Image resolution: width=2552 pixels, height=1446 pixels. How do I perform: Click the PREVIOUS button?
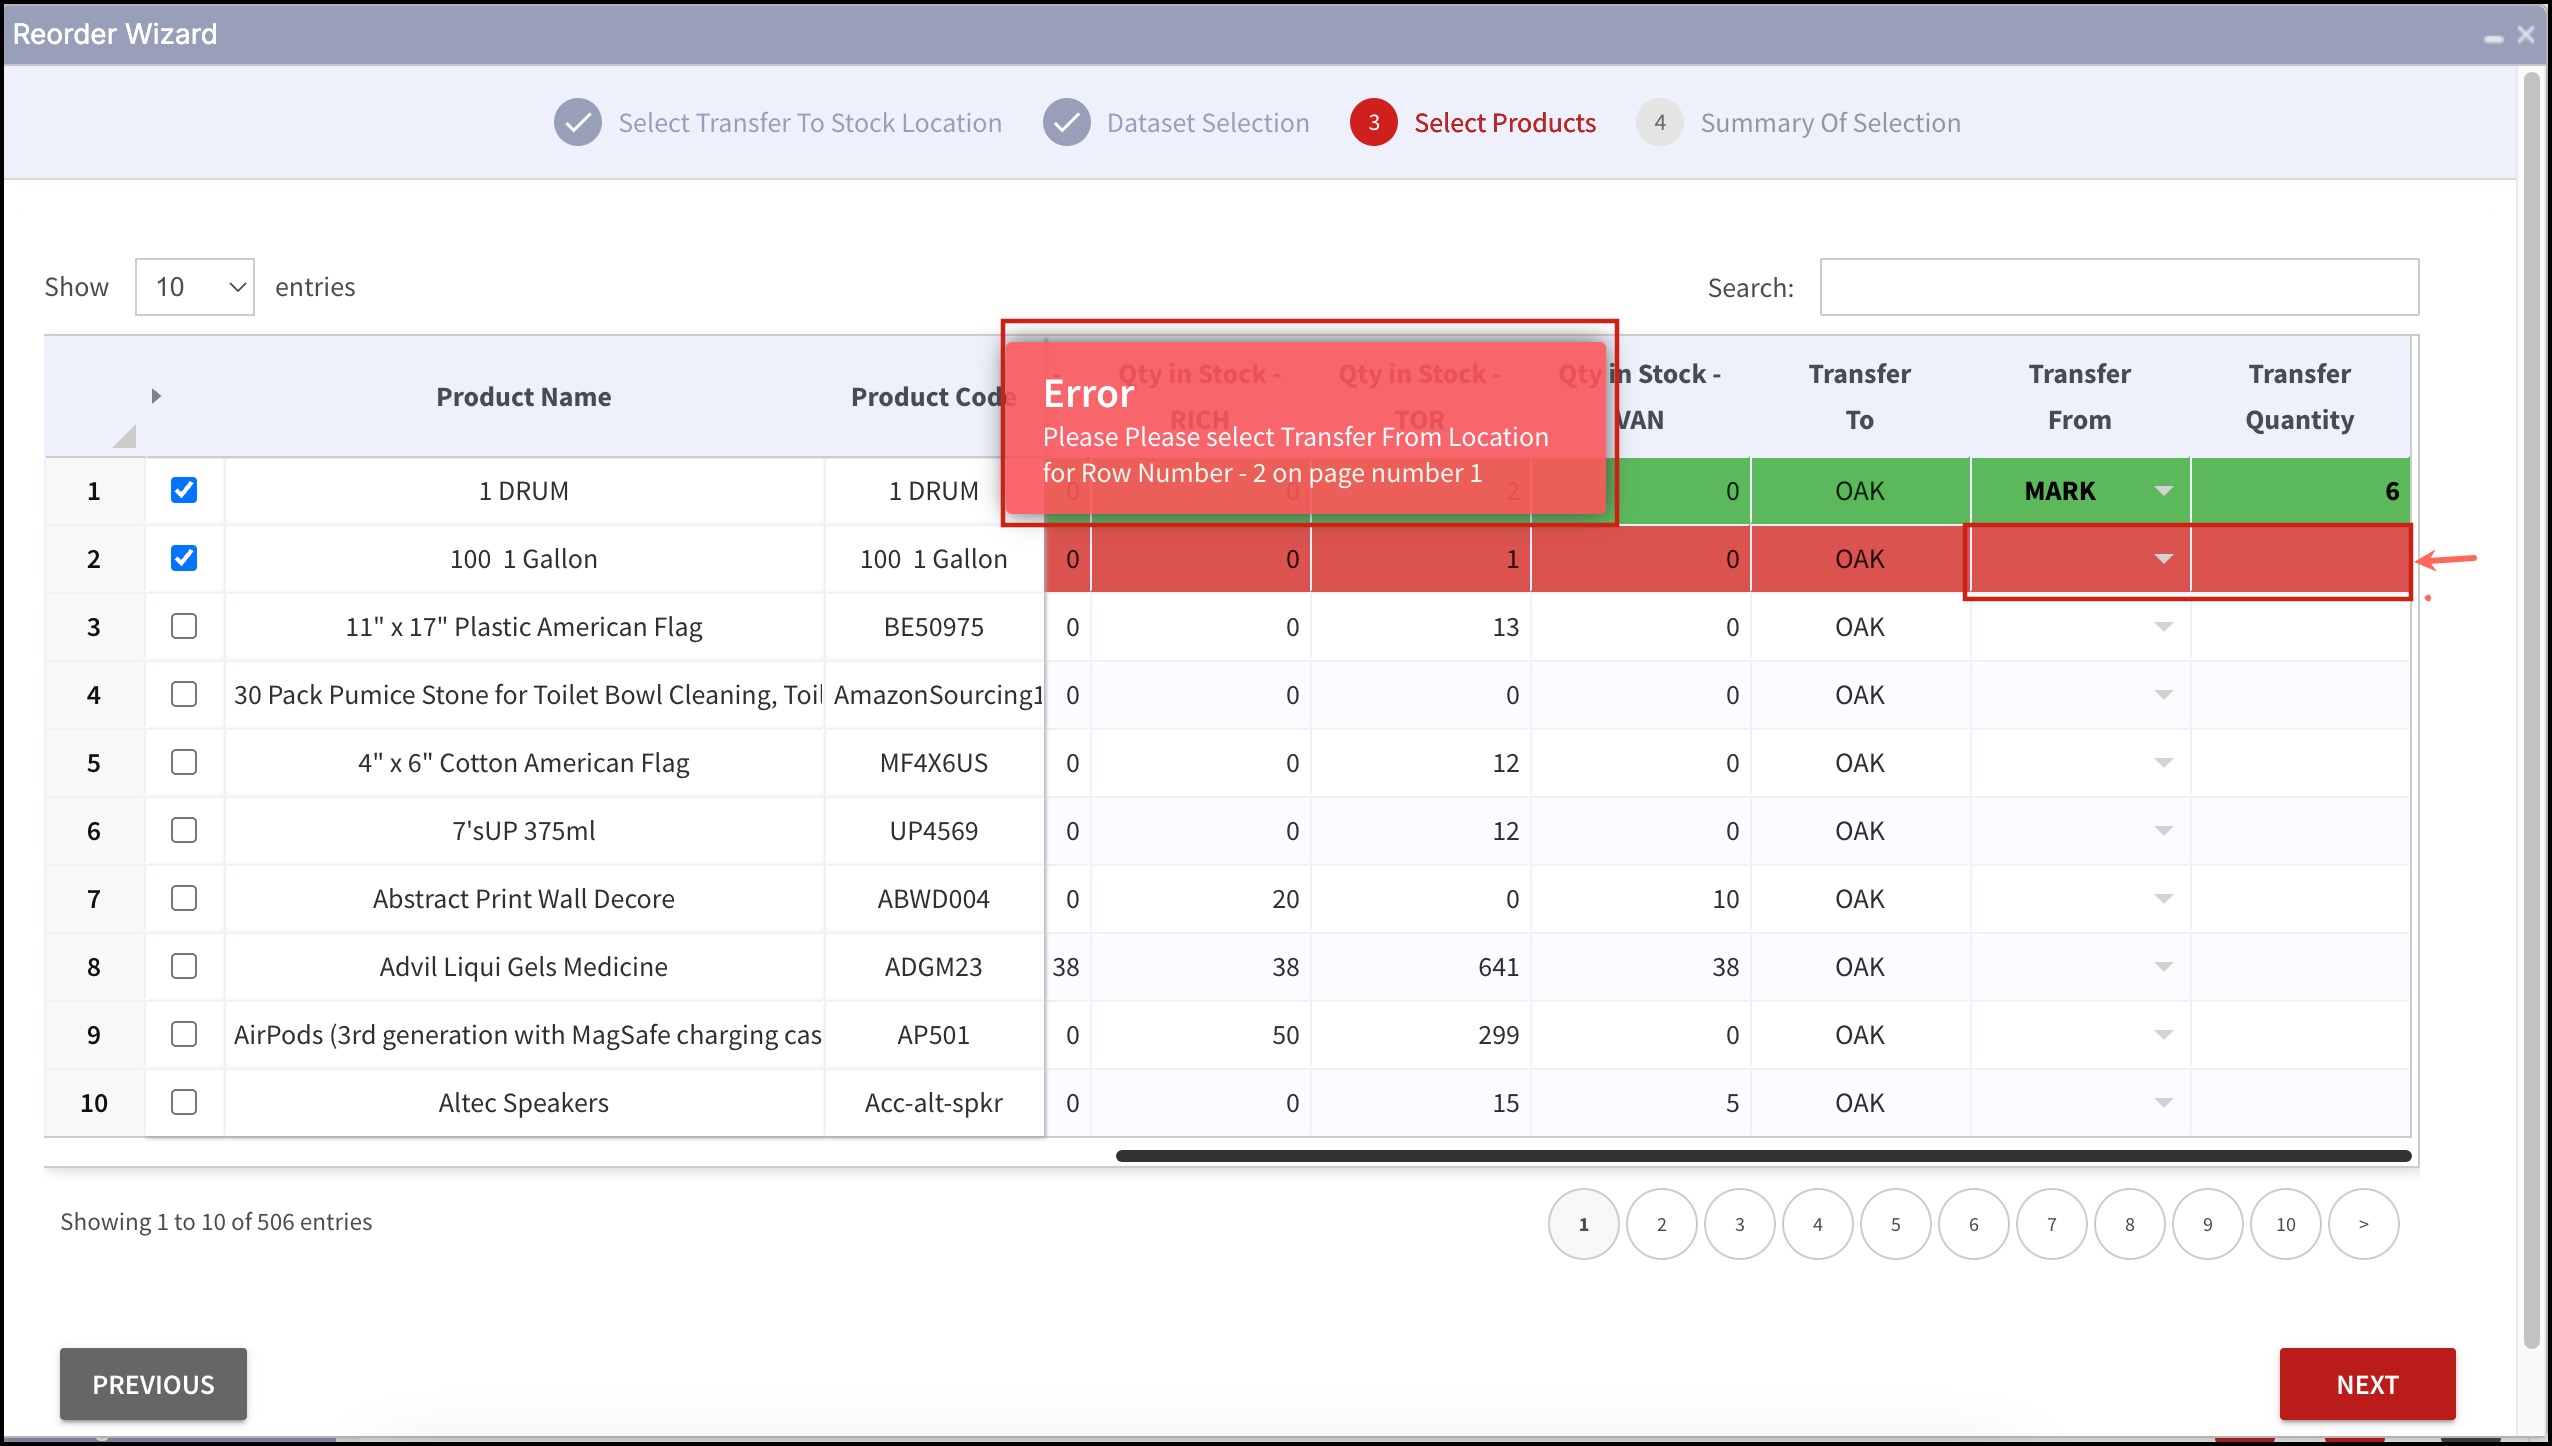pyautogui.click(x=153, y=1384)
